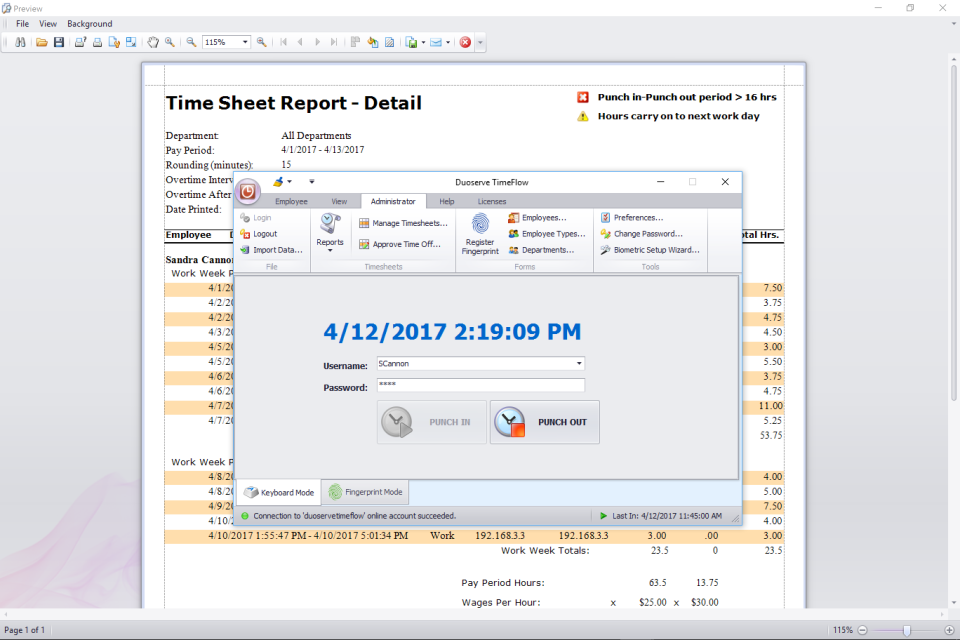Click the Scale page icon in toolbar
The image size is (960, 640).
131,42
